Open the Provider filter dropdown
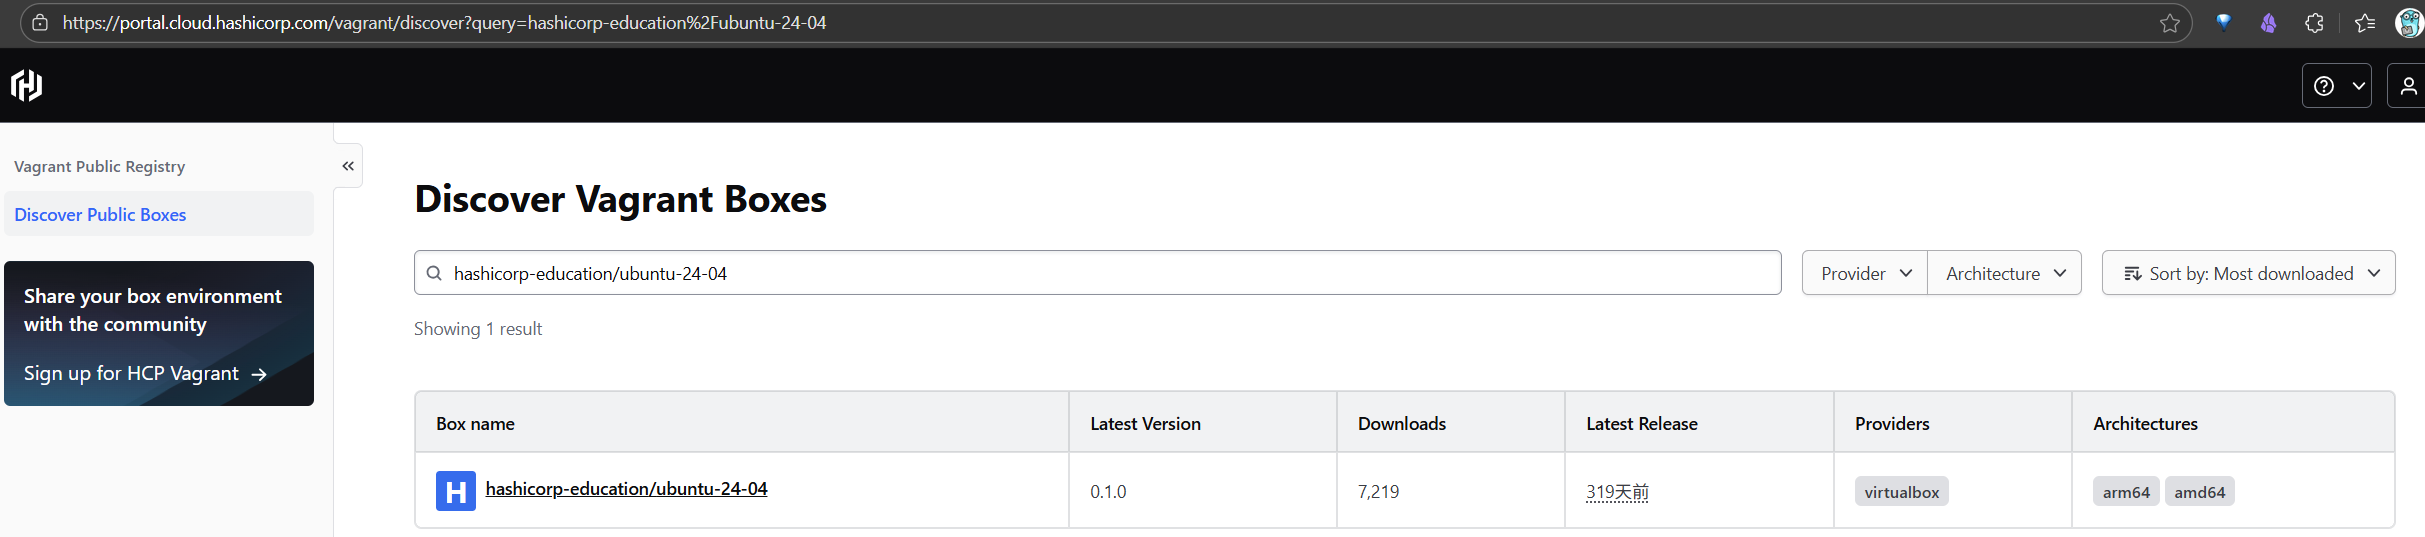The width and height of the screenshot is (2425, 537). pos(1865,273)
